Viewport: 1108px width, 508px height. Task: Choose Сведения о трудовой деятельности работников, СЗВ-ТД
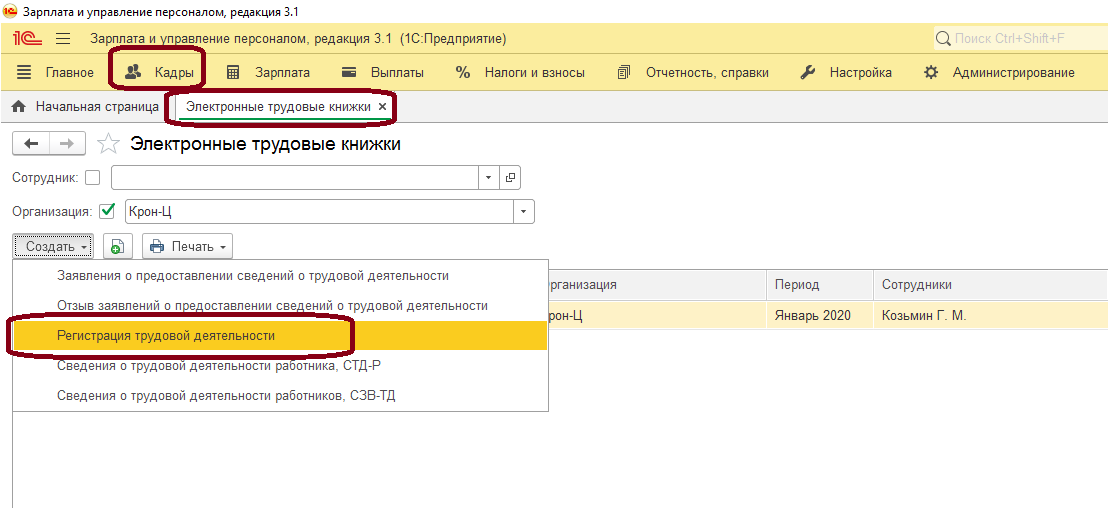(280, 395)
